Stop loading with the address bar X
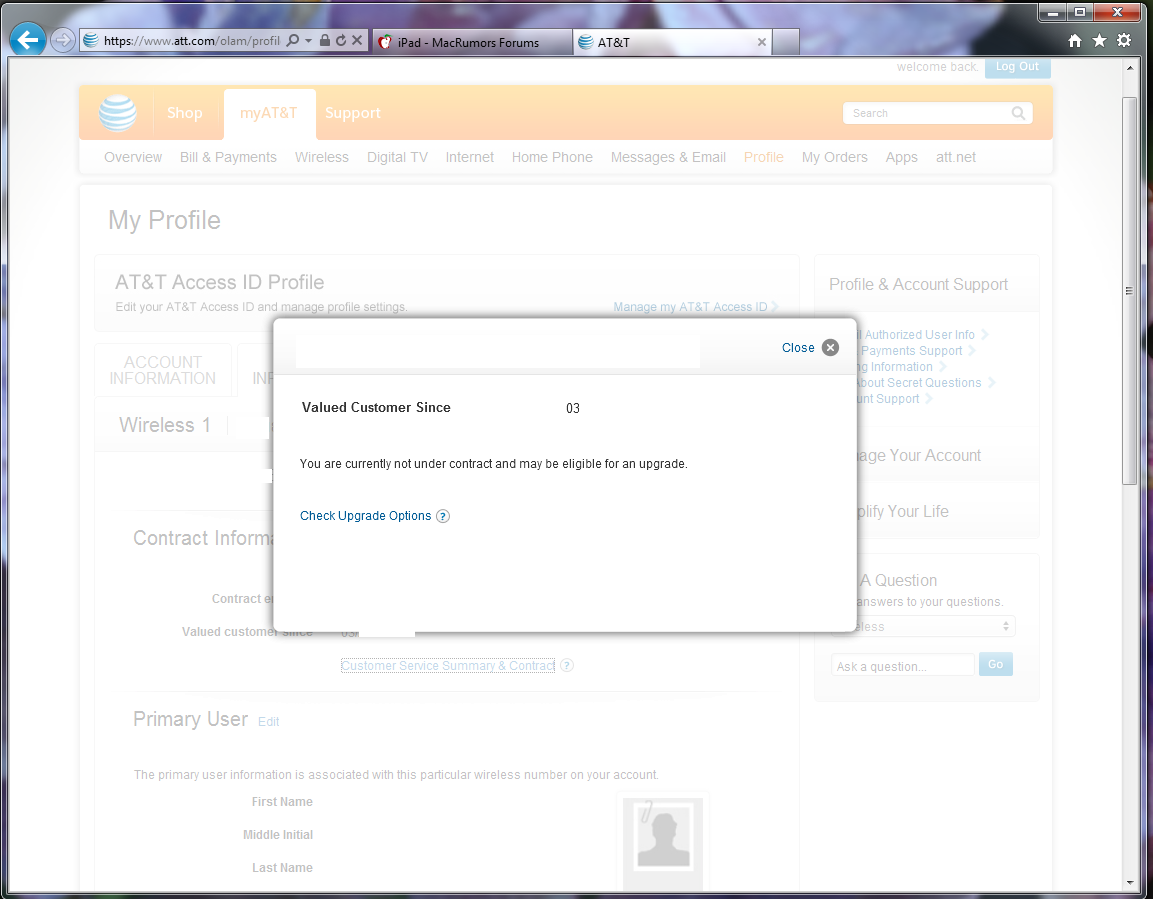Image resolution: width=1153 pixels, height=899 pixels. (x=357, y=40)
